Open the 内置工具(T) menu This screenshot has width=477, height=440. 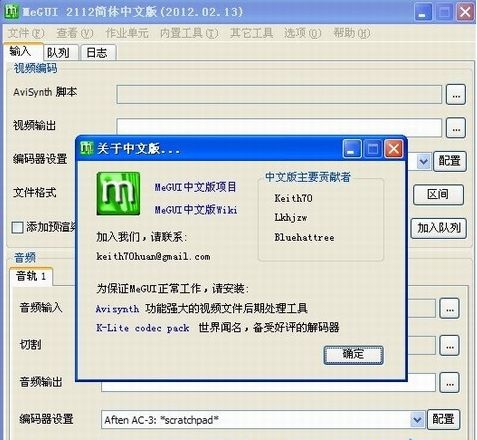pyautogui.click(x=189, y=33)
